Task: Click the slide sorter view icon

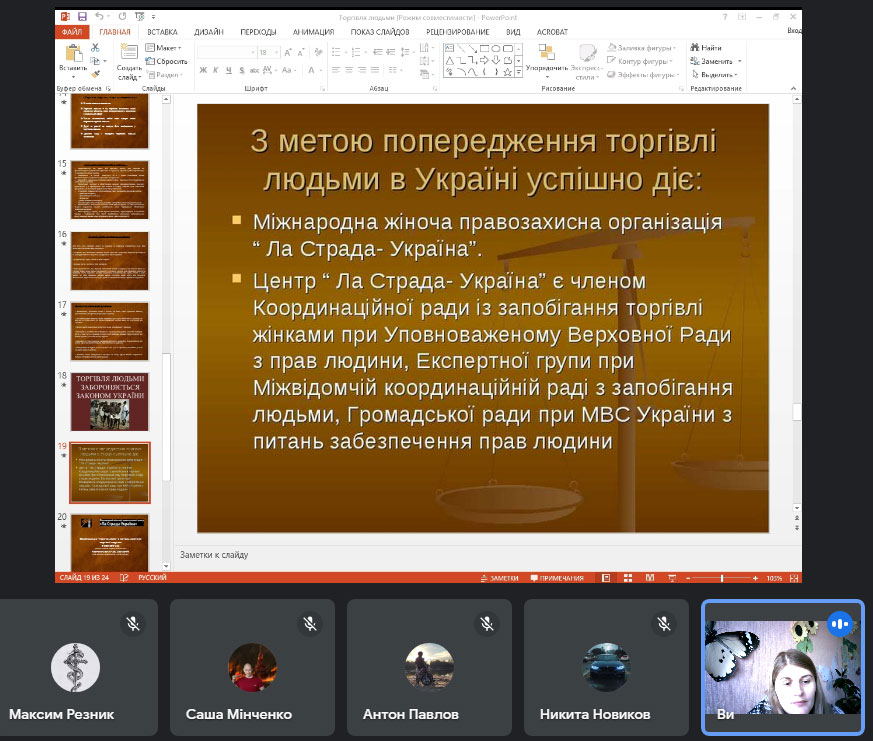Action: point(628,578)
